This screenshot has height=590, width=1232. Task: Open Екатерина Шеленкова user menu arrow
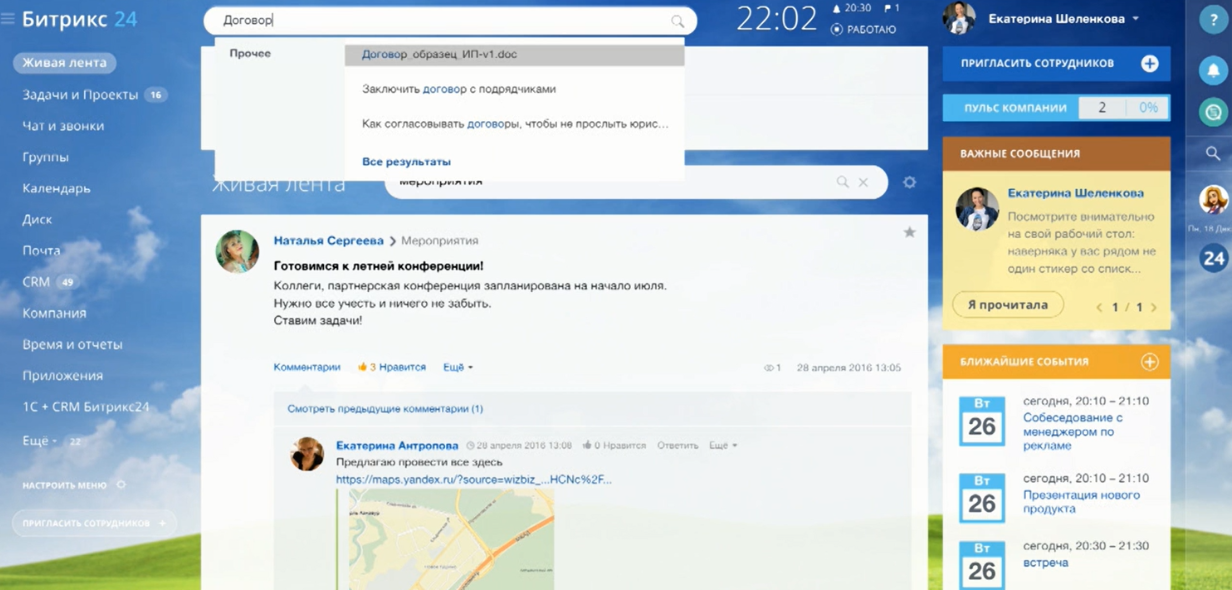(1136, 19)
